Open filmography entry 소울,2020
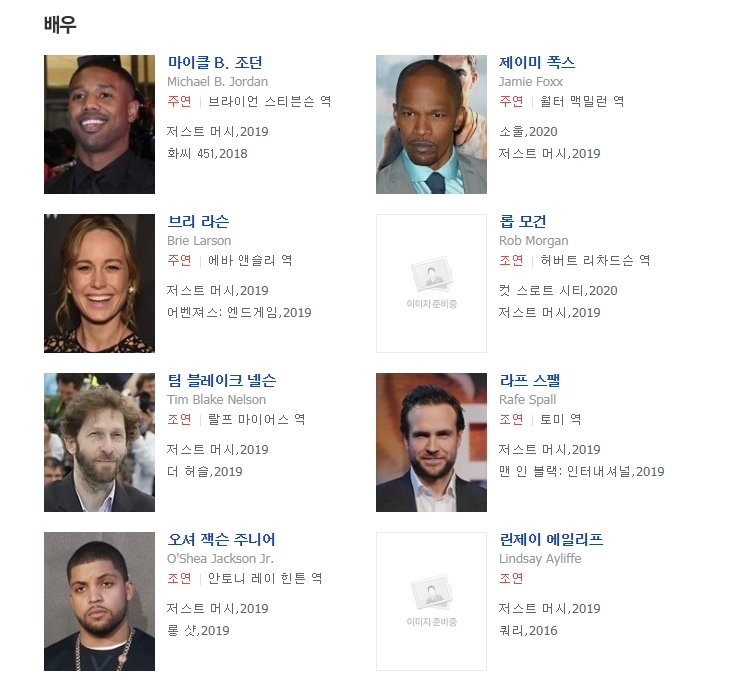 pyautogui.click(x=528, y=131)
